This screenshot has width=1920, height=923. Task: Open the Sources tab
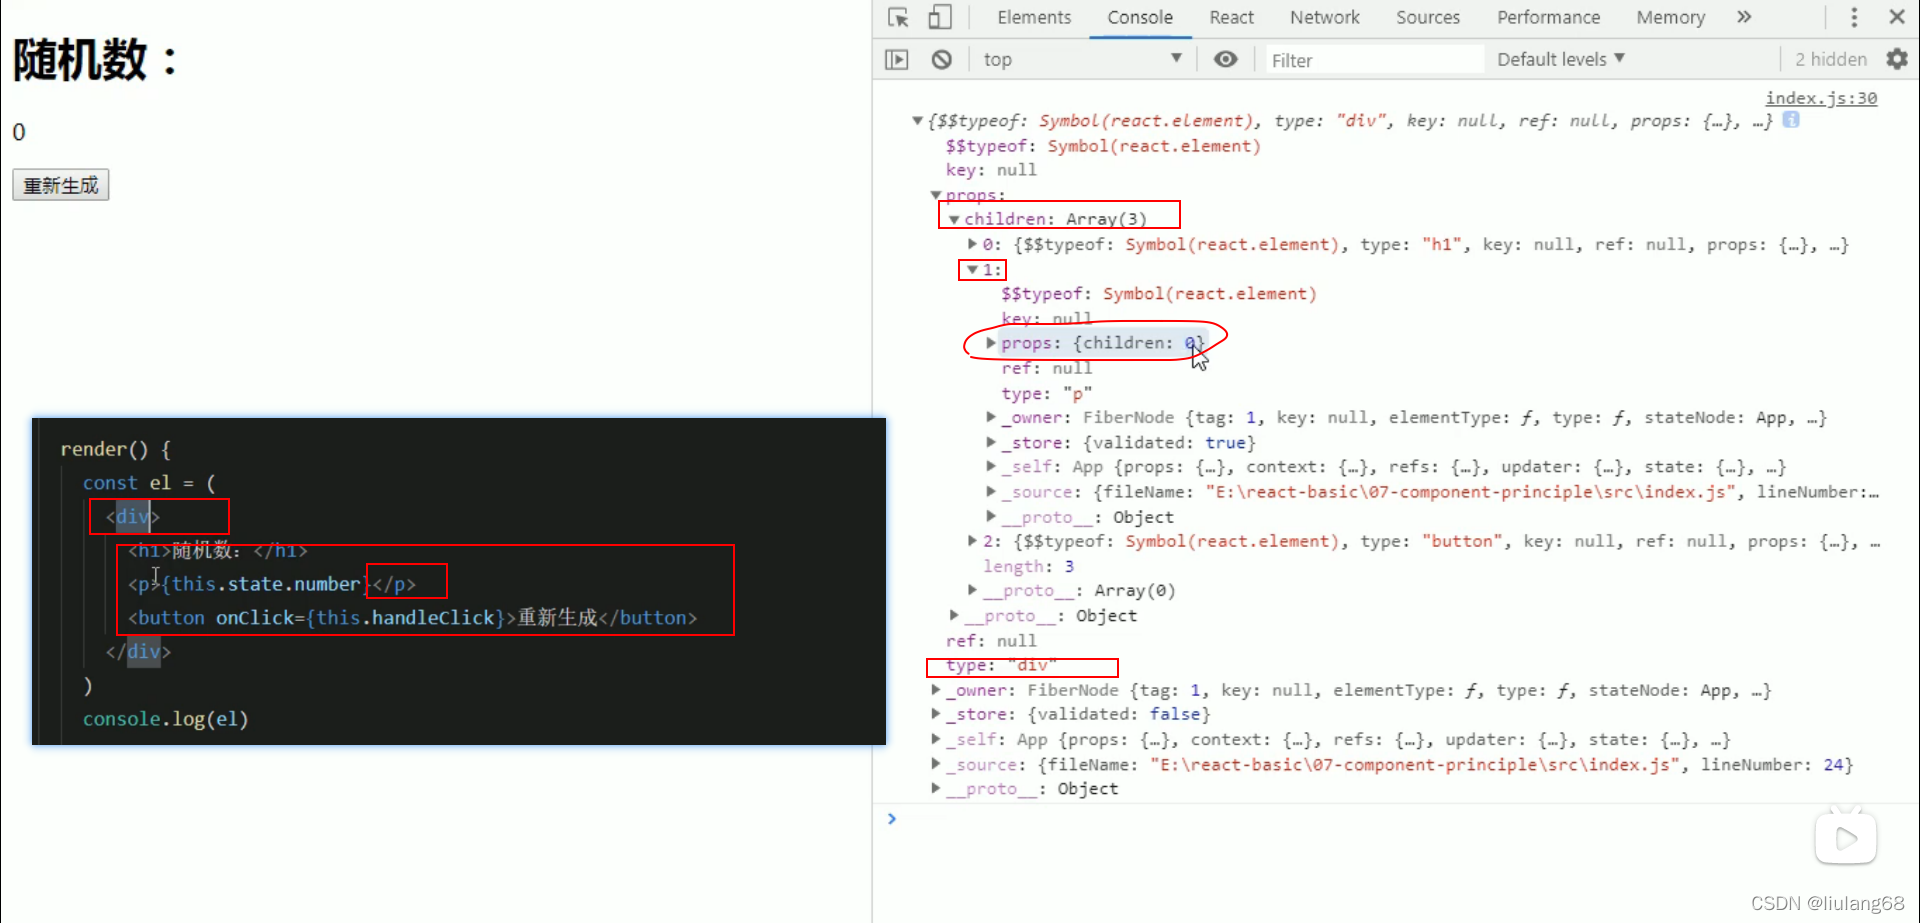click(x=1427, y=18)
